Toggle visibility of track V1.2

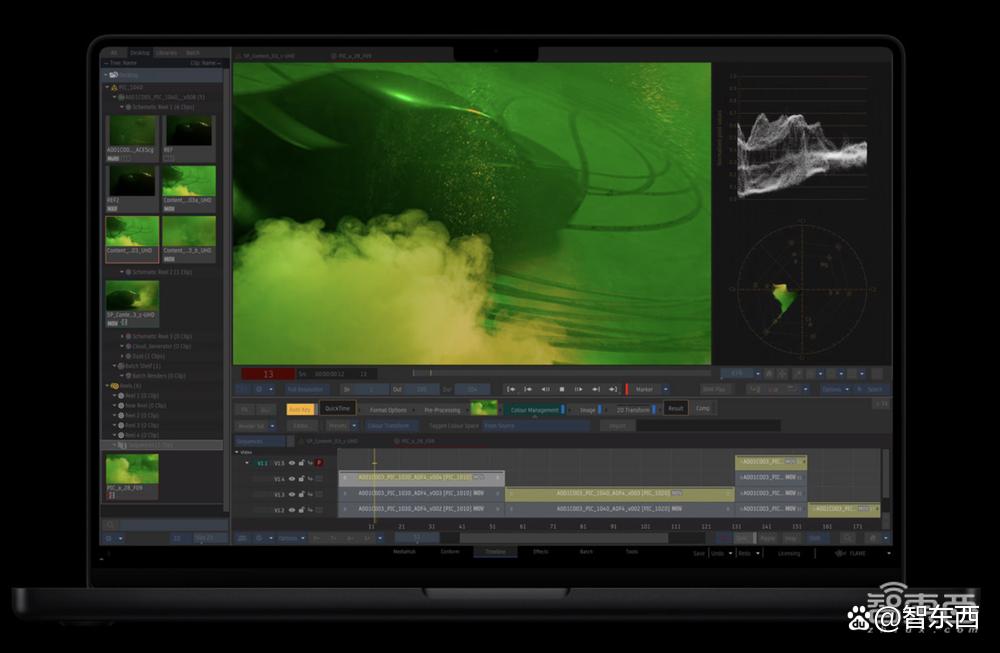point(292,510)
